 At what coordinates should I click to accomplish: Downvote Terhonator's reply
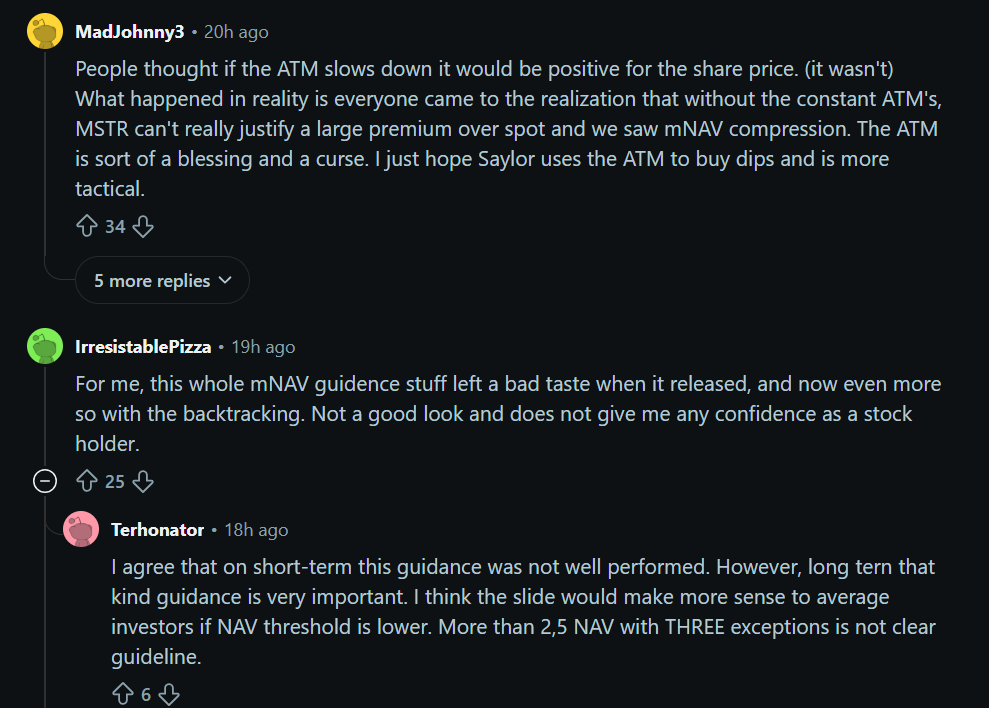[169, 694]
